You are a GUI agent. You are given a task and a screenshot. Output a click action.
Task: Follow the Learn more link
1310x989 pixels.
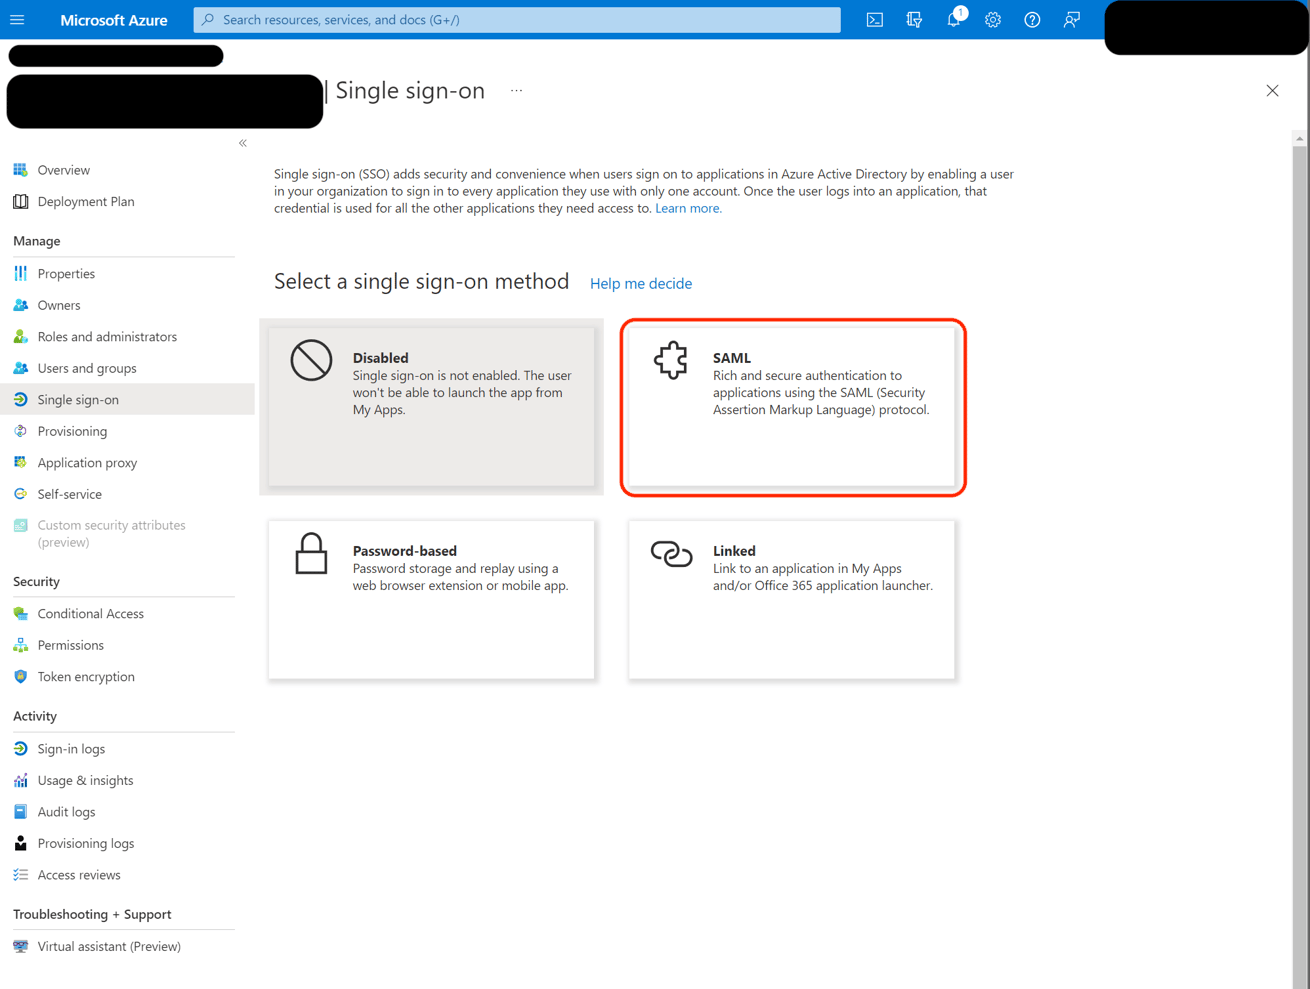pos(687,208)
